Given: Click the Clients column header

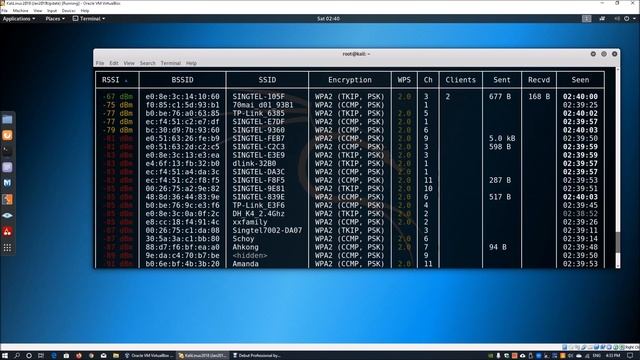Looking at the screenshot, I should 460,80.
